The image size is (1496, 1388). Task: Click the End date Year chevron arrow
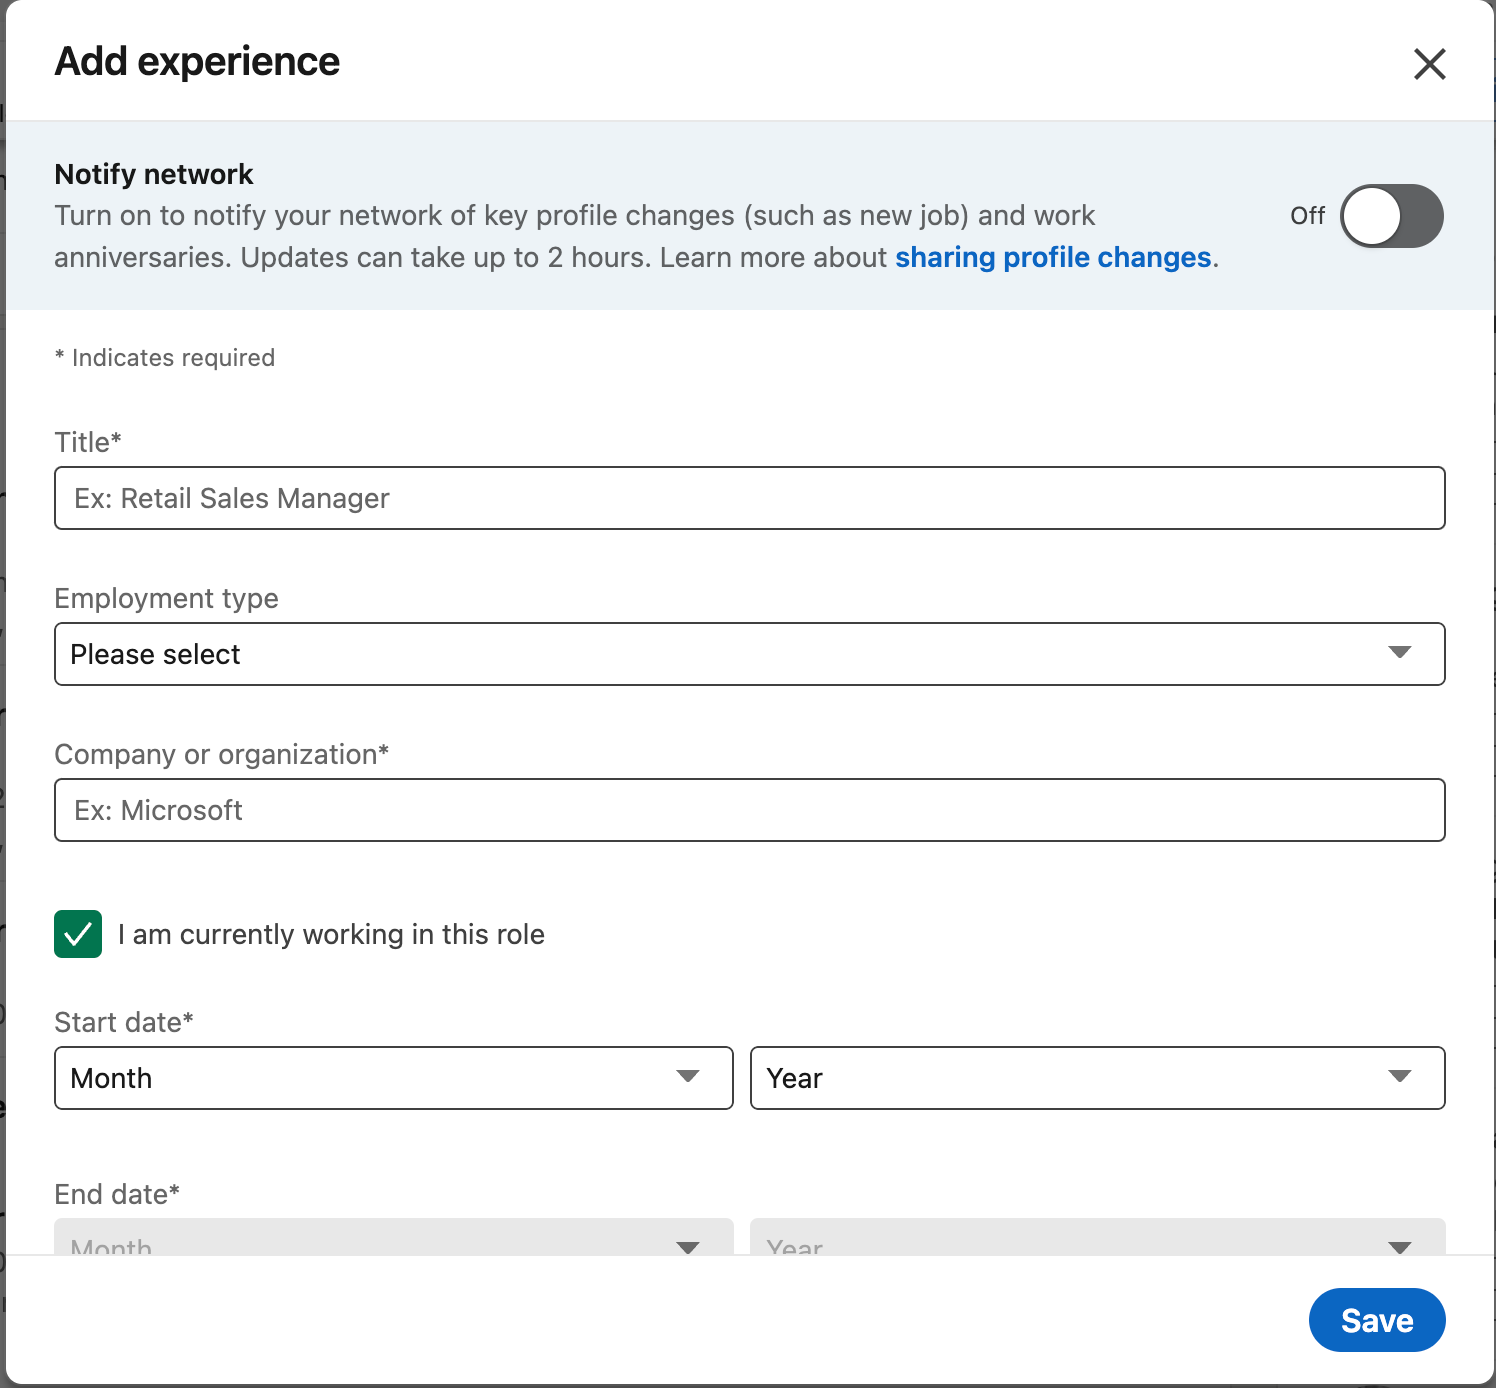[x=1401, y=1248]
